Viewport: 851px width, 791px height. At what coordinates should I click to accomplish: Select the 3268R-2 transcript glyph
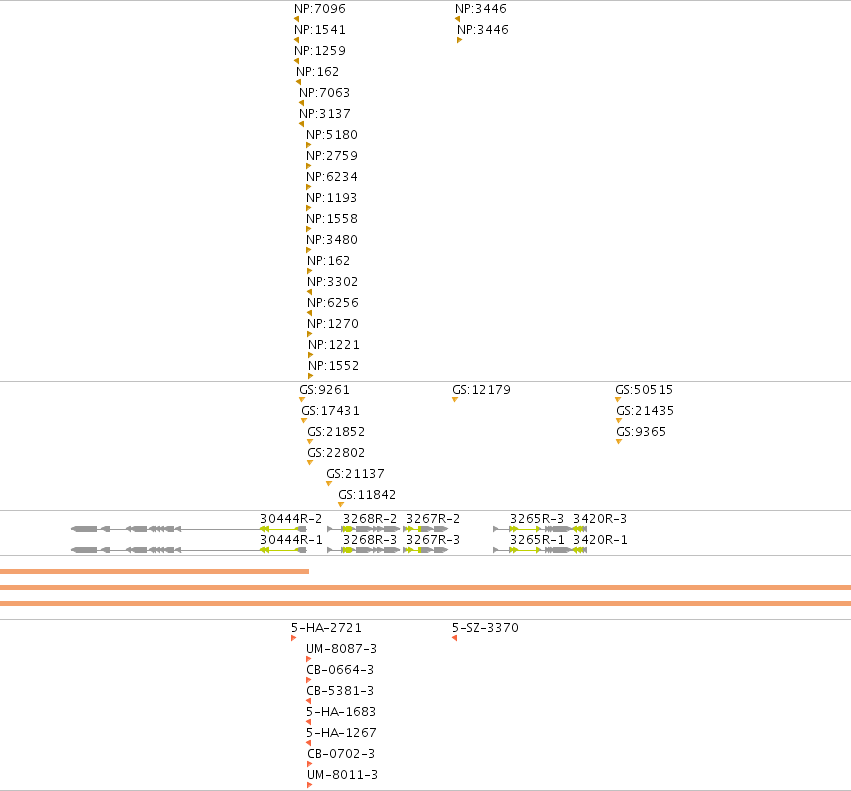pos(364,529)
